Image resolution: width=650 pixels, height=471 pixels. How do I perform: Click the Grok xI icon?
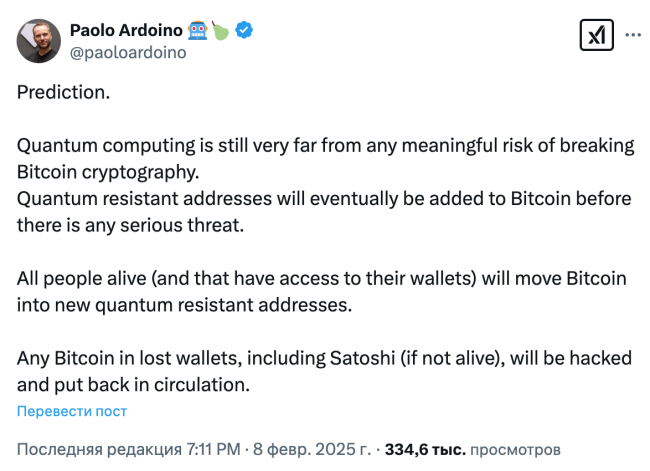pos(597,35)
